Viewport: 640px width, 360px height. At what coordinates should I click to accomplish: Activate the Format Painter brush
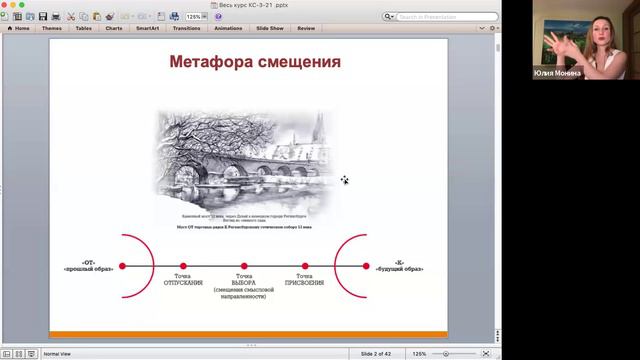(x=110, y=16)
